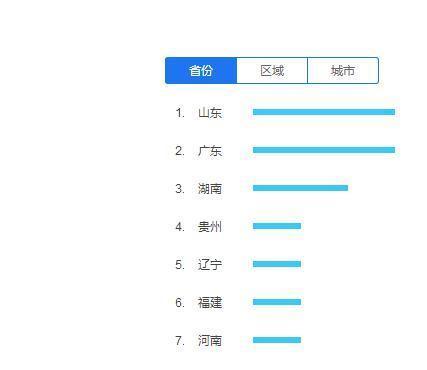Open the 城市 tab
427x370 pixels.
pyautogui.click(x=343, y=70)
